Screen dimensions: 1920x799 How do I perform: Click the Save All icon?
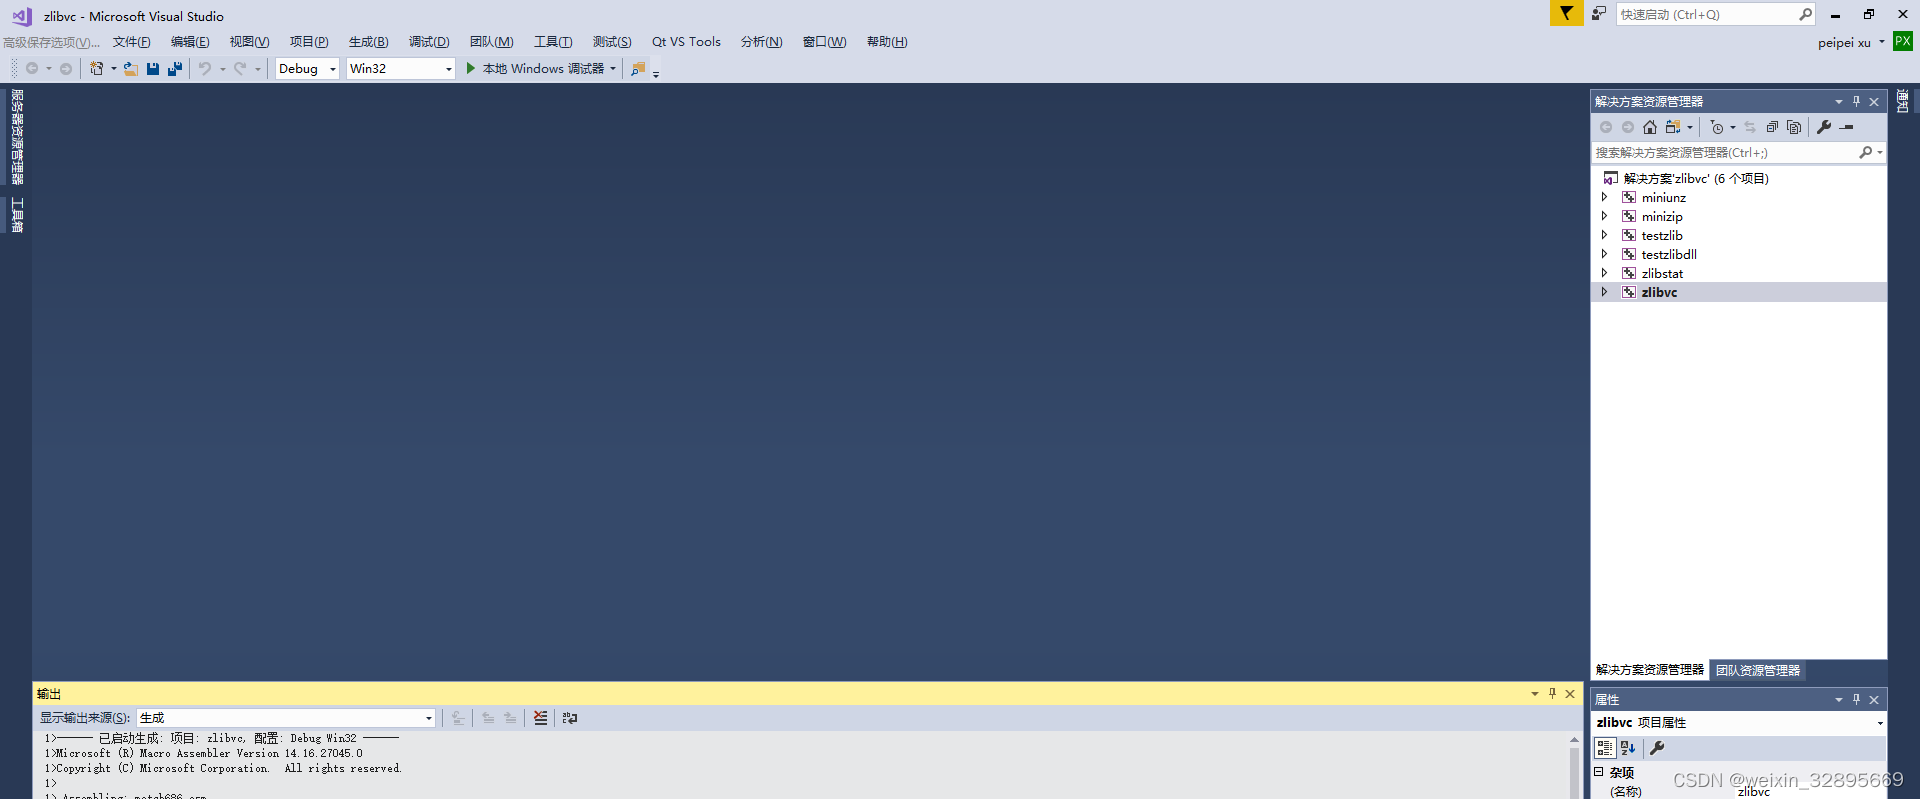[175, 69]
